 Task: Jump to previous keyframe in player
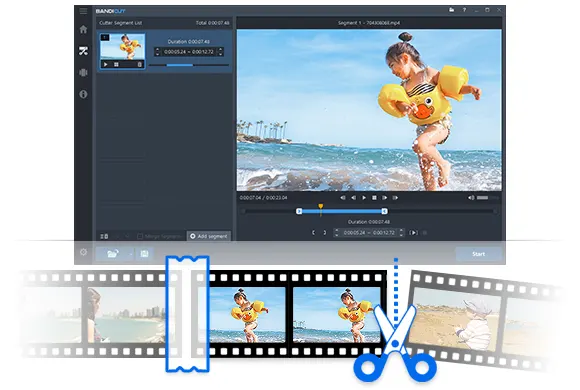tap(343, 198)
